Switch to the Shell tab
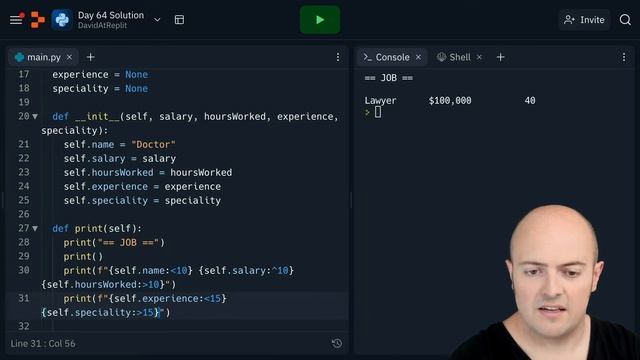 454,57
